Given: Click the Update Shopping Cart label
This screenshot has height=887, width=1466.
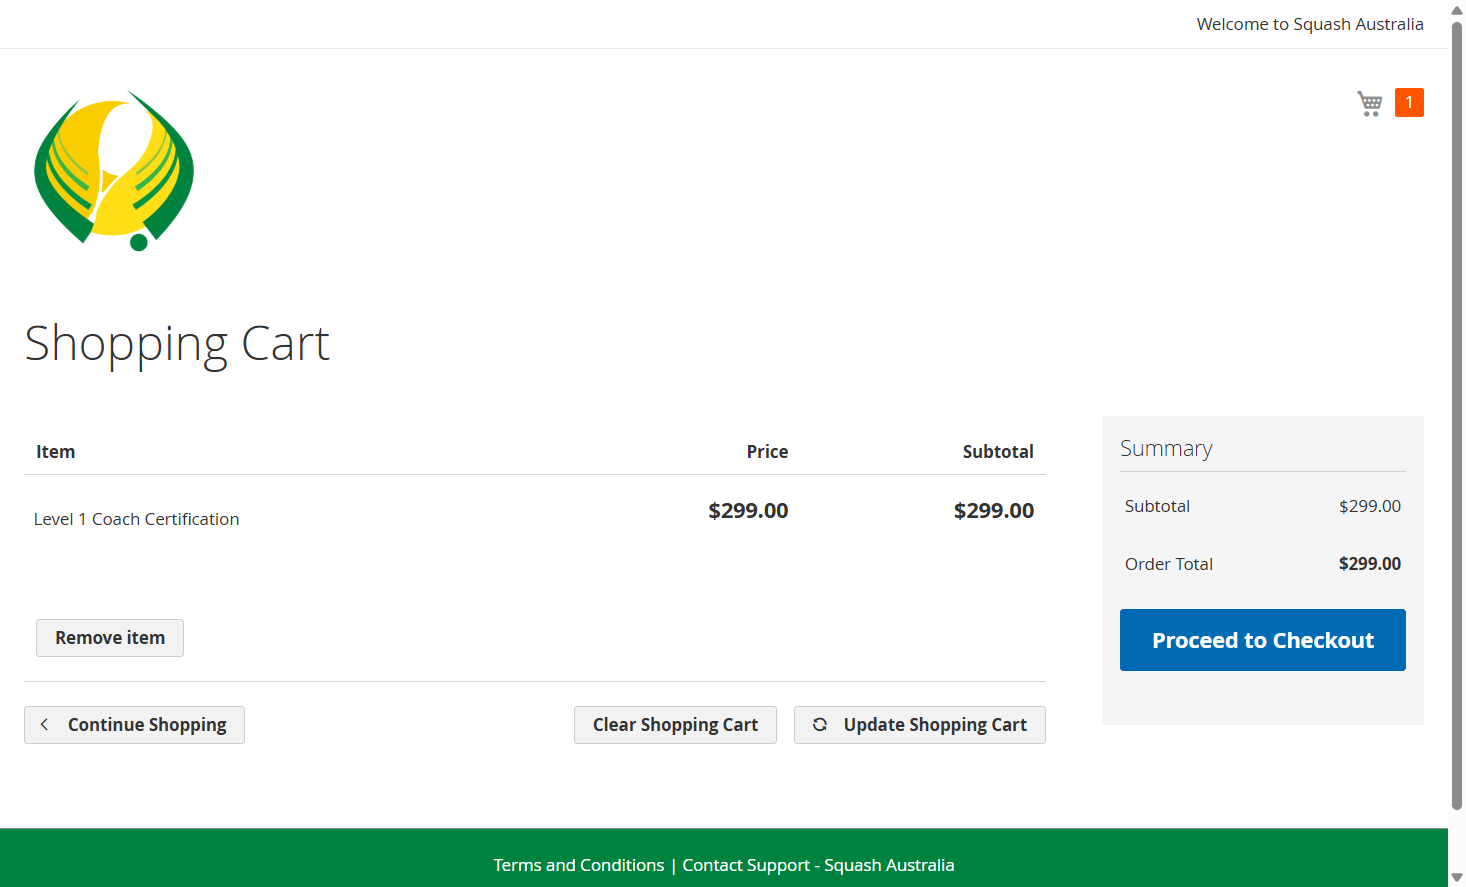Looking at the screenshot, I should [x=935, y=725].
